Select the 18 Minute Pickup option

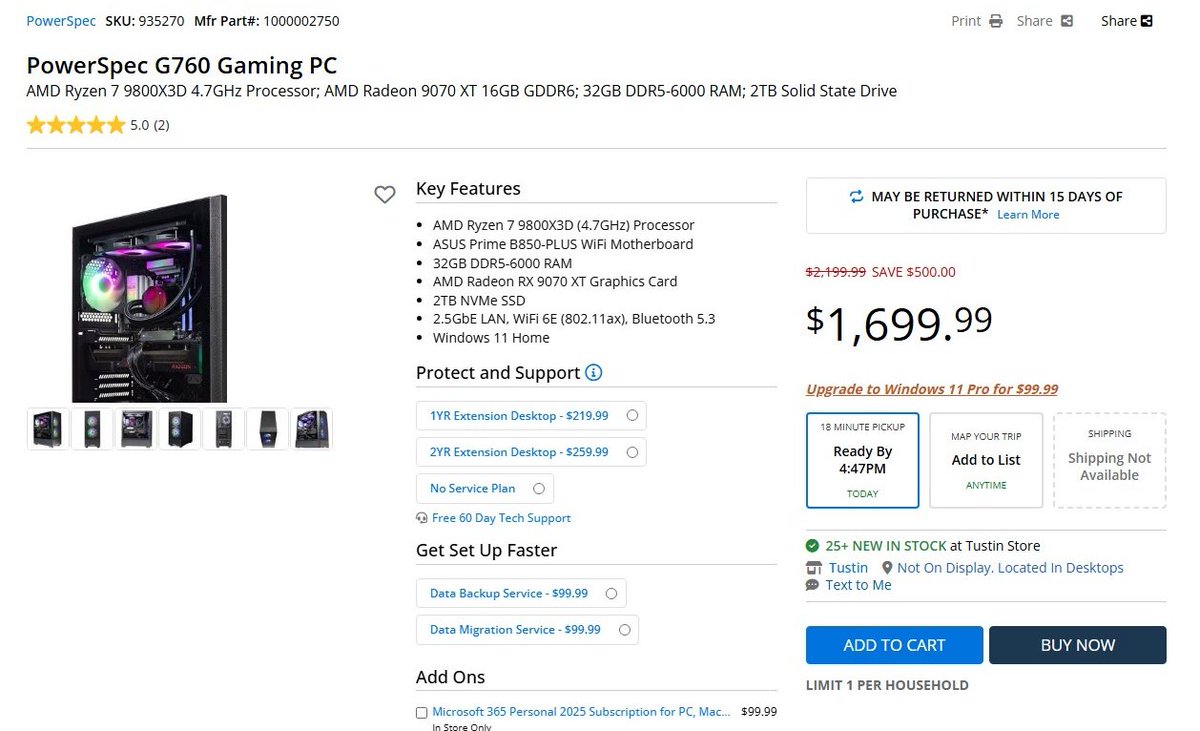[862, 460]
